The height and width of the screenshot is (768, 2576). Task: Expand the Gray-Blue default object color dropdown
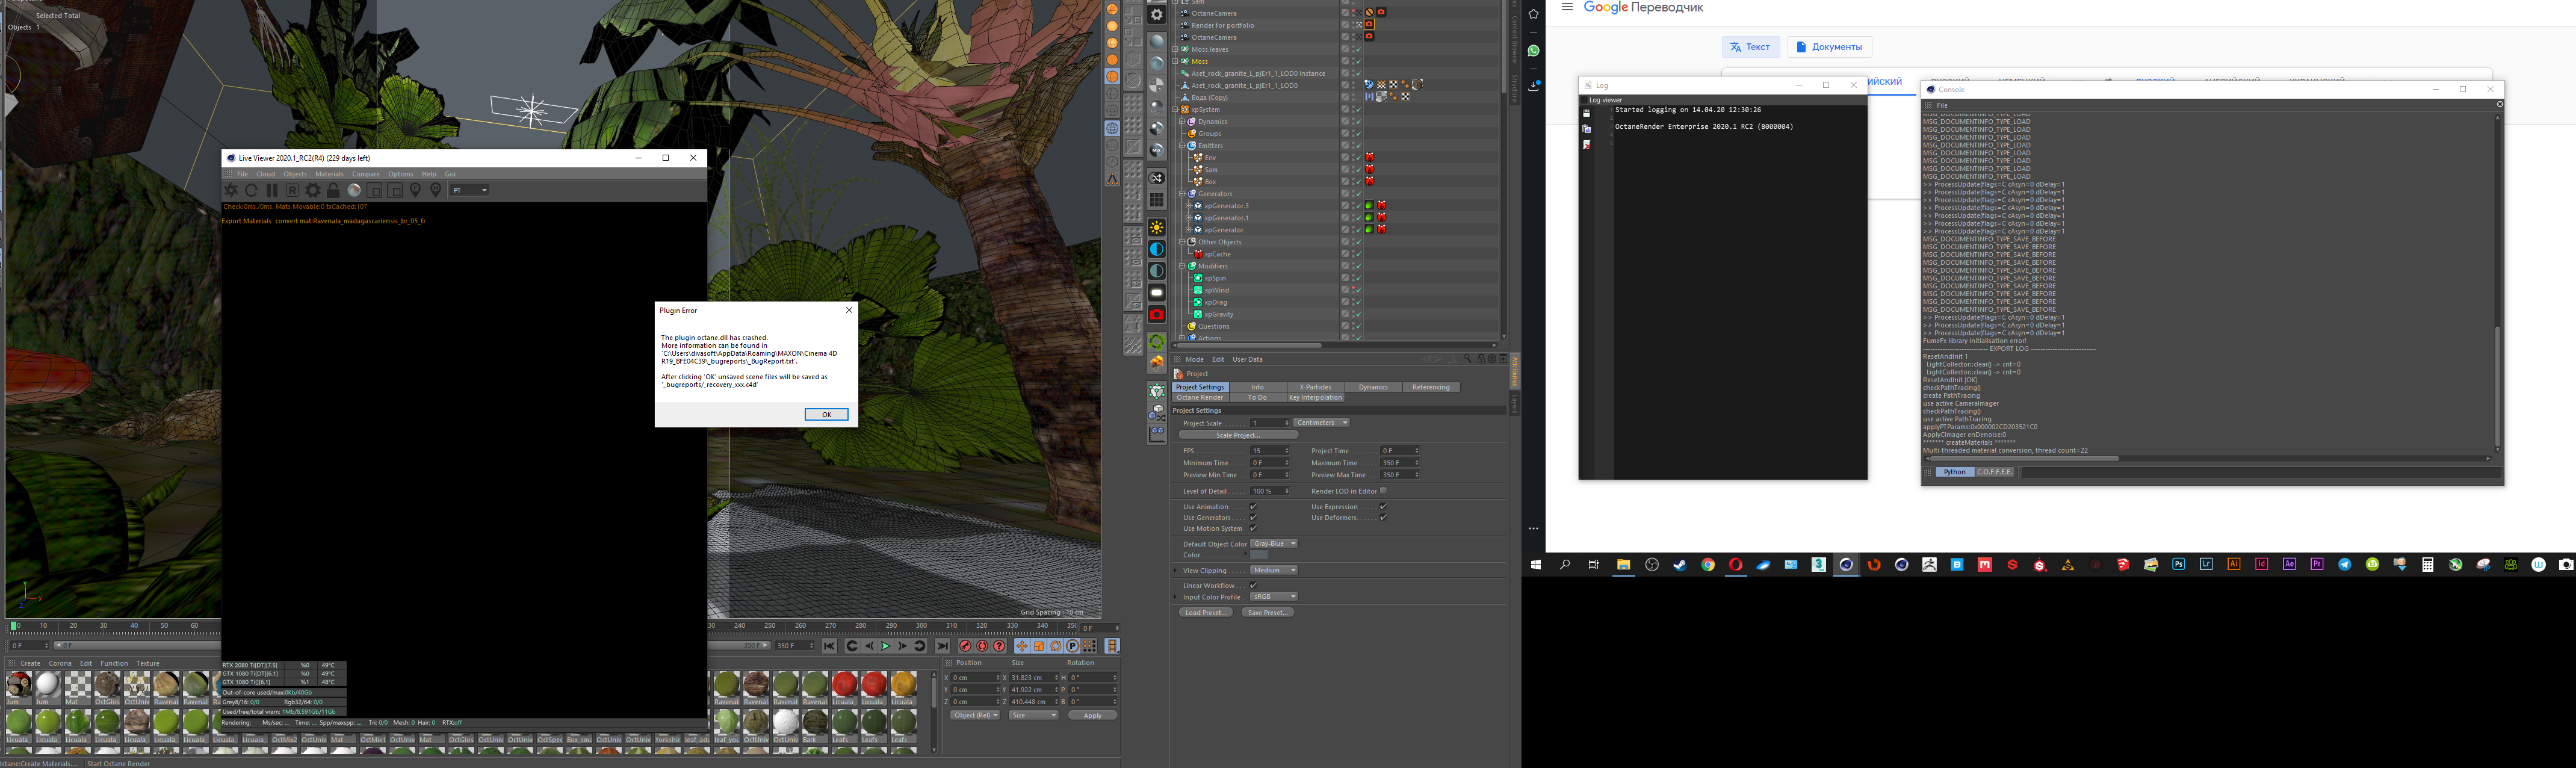tap(1274, 544)
